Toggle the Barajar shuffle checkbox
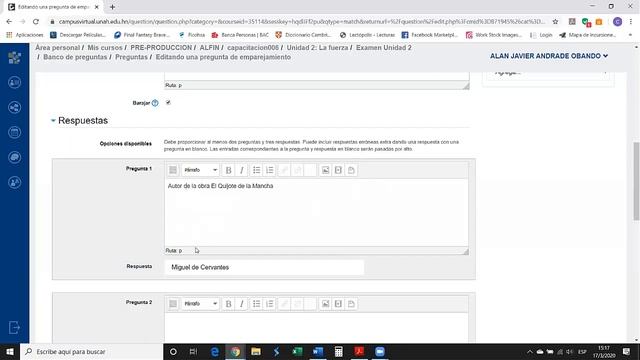640x360 pixels. [x=168, y=102]
